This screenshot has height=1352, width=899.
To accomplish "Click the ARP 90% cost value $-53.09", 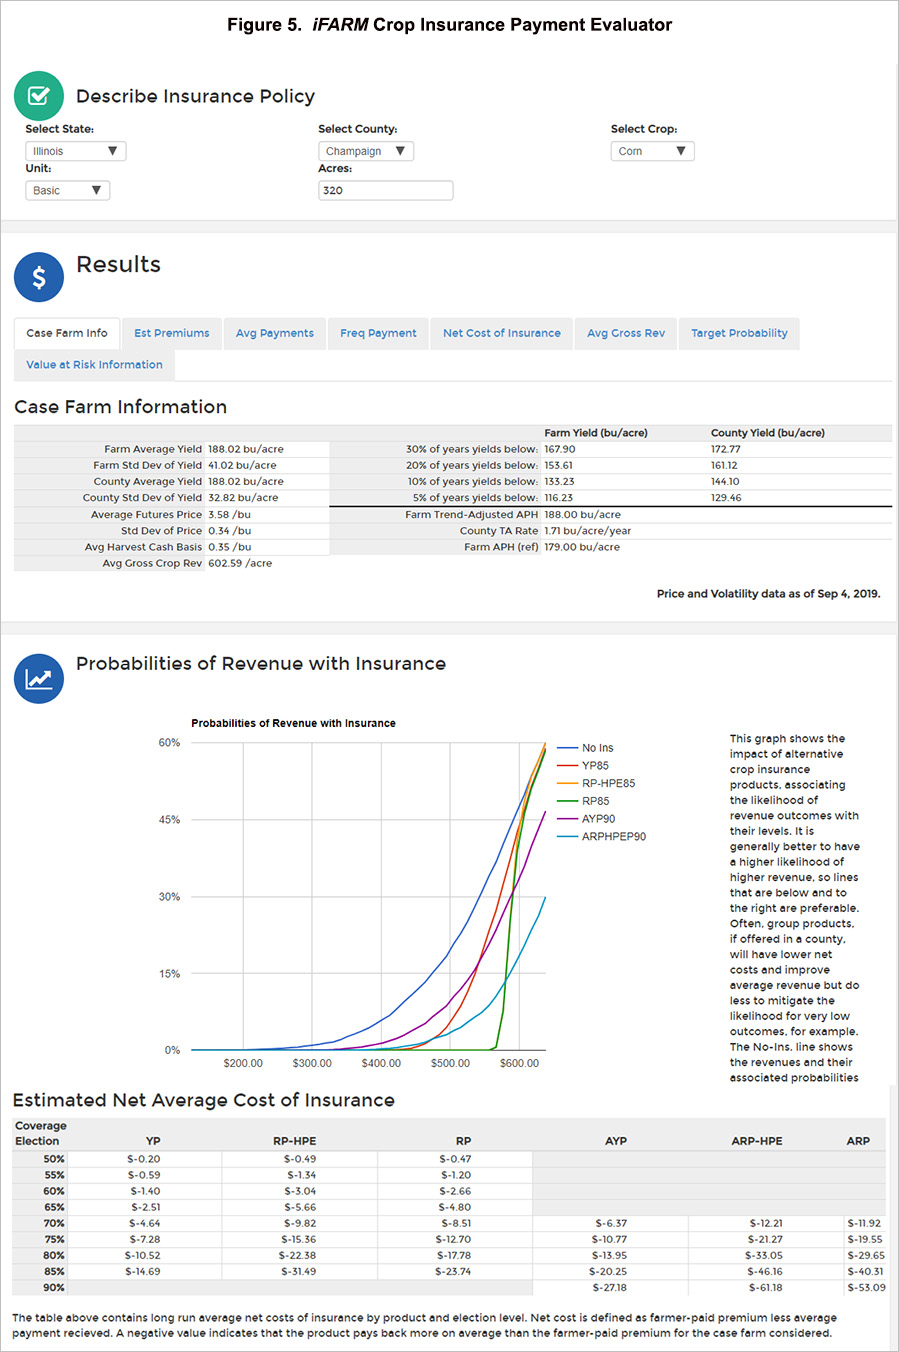I will click(x=866, y=1287).
